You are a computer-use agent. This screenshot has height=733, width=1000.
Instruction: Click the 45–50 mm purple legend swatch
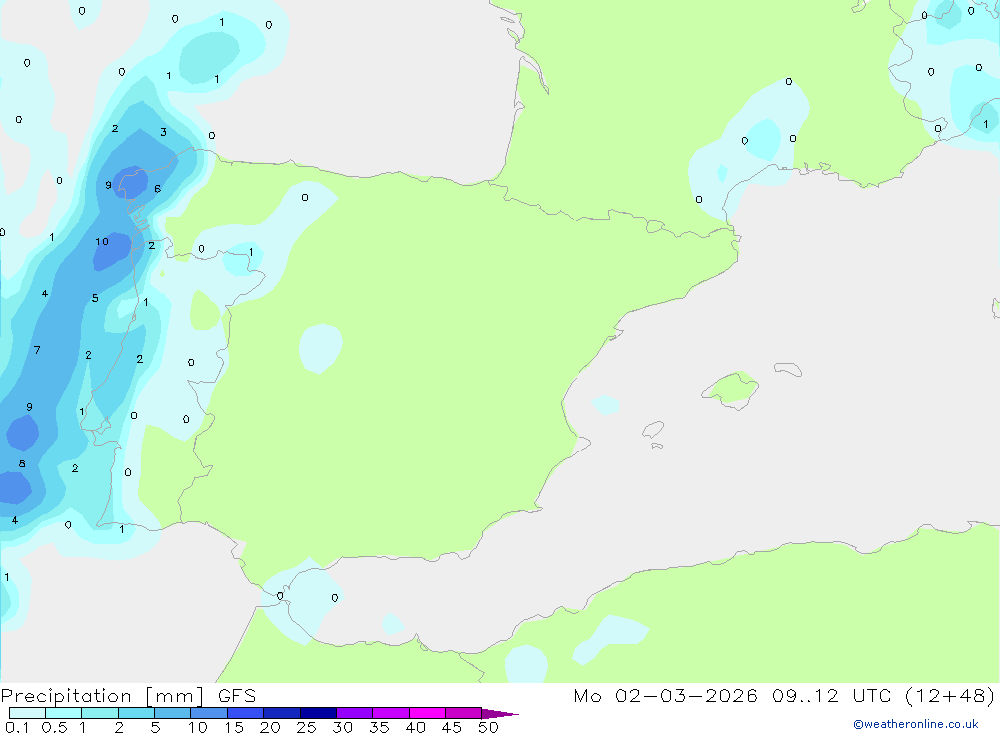tap(463, 713)
